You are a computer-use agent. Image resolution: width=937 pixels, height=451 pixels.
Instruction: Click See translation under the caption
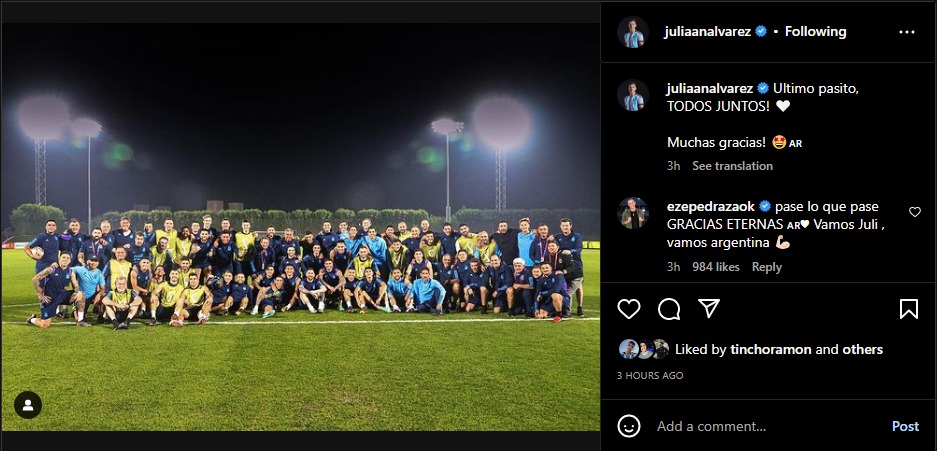coord(732,166)
